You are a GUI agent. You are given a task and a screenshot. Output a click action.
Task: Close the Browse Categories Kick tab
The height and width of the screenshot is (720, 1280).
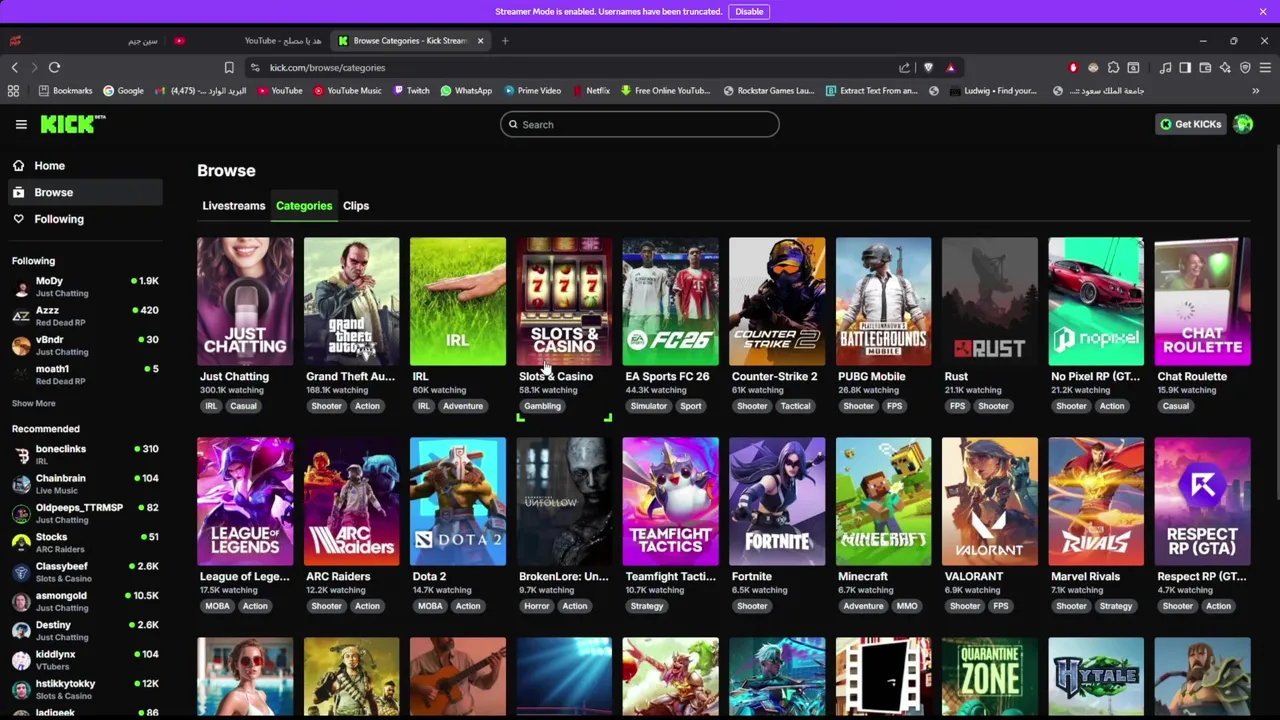(480, 41)
